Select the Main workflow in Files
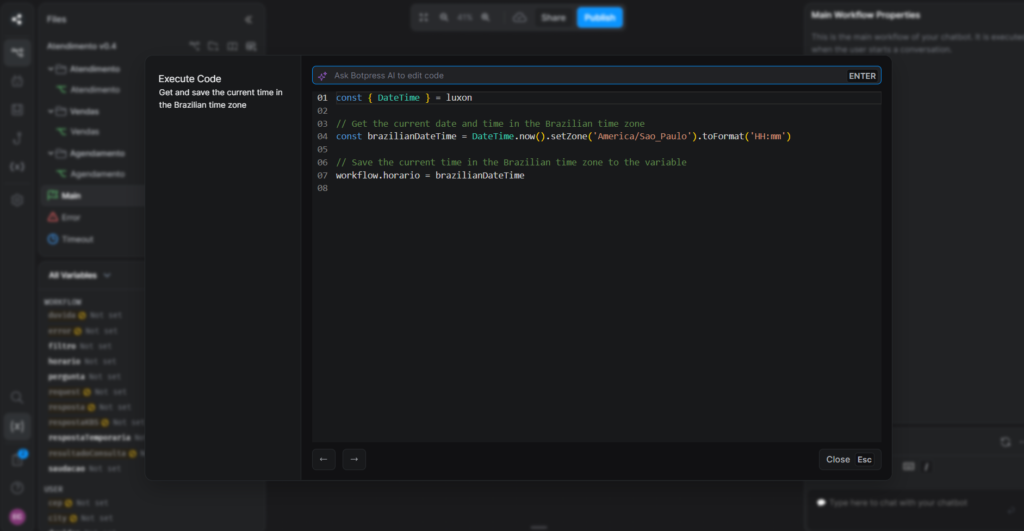1024x531 pixels. (x=70, y=195)
